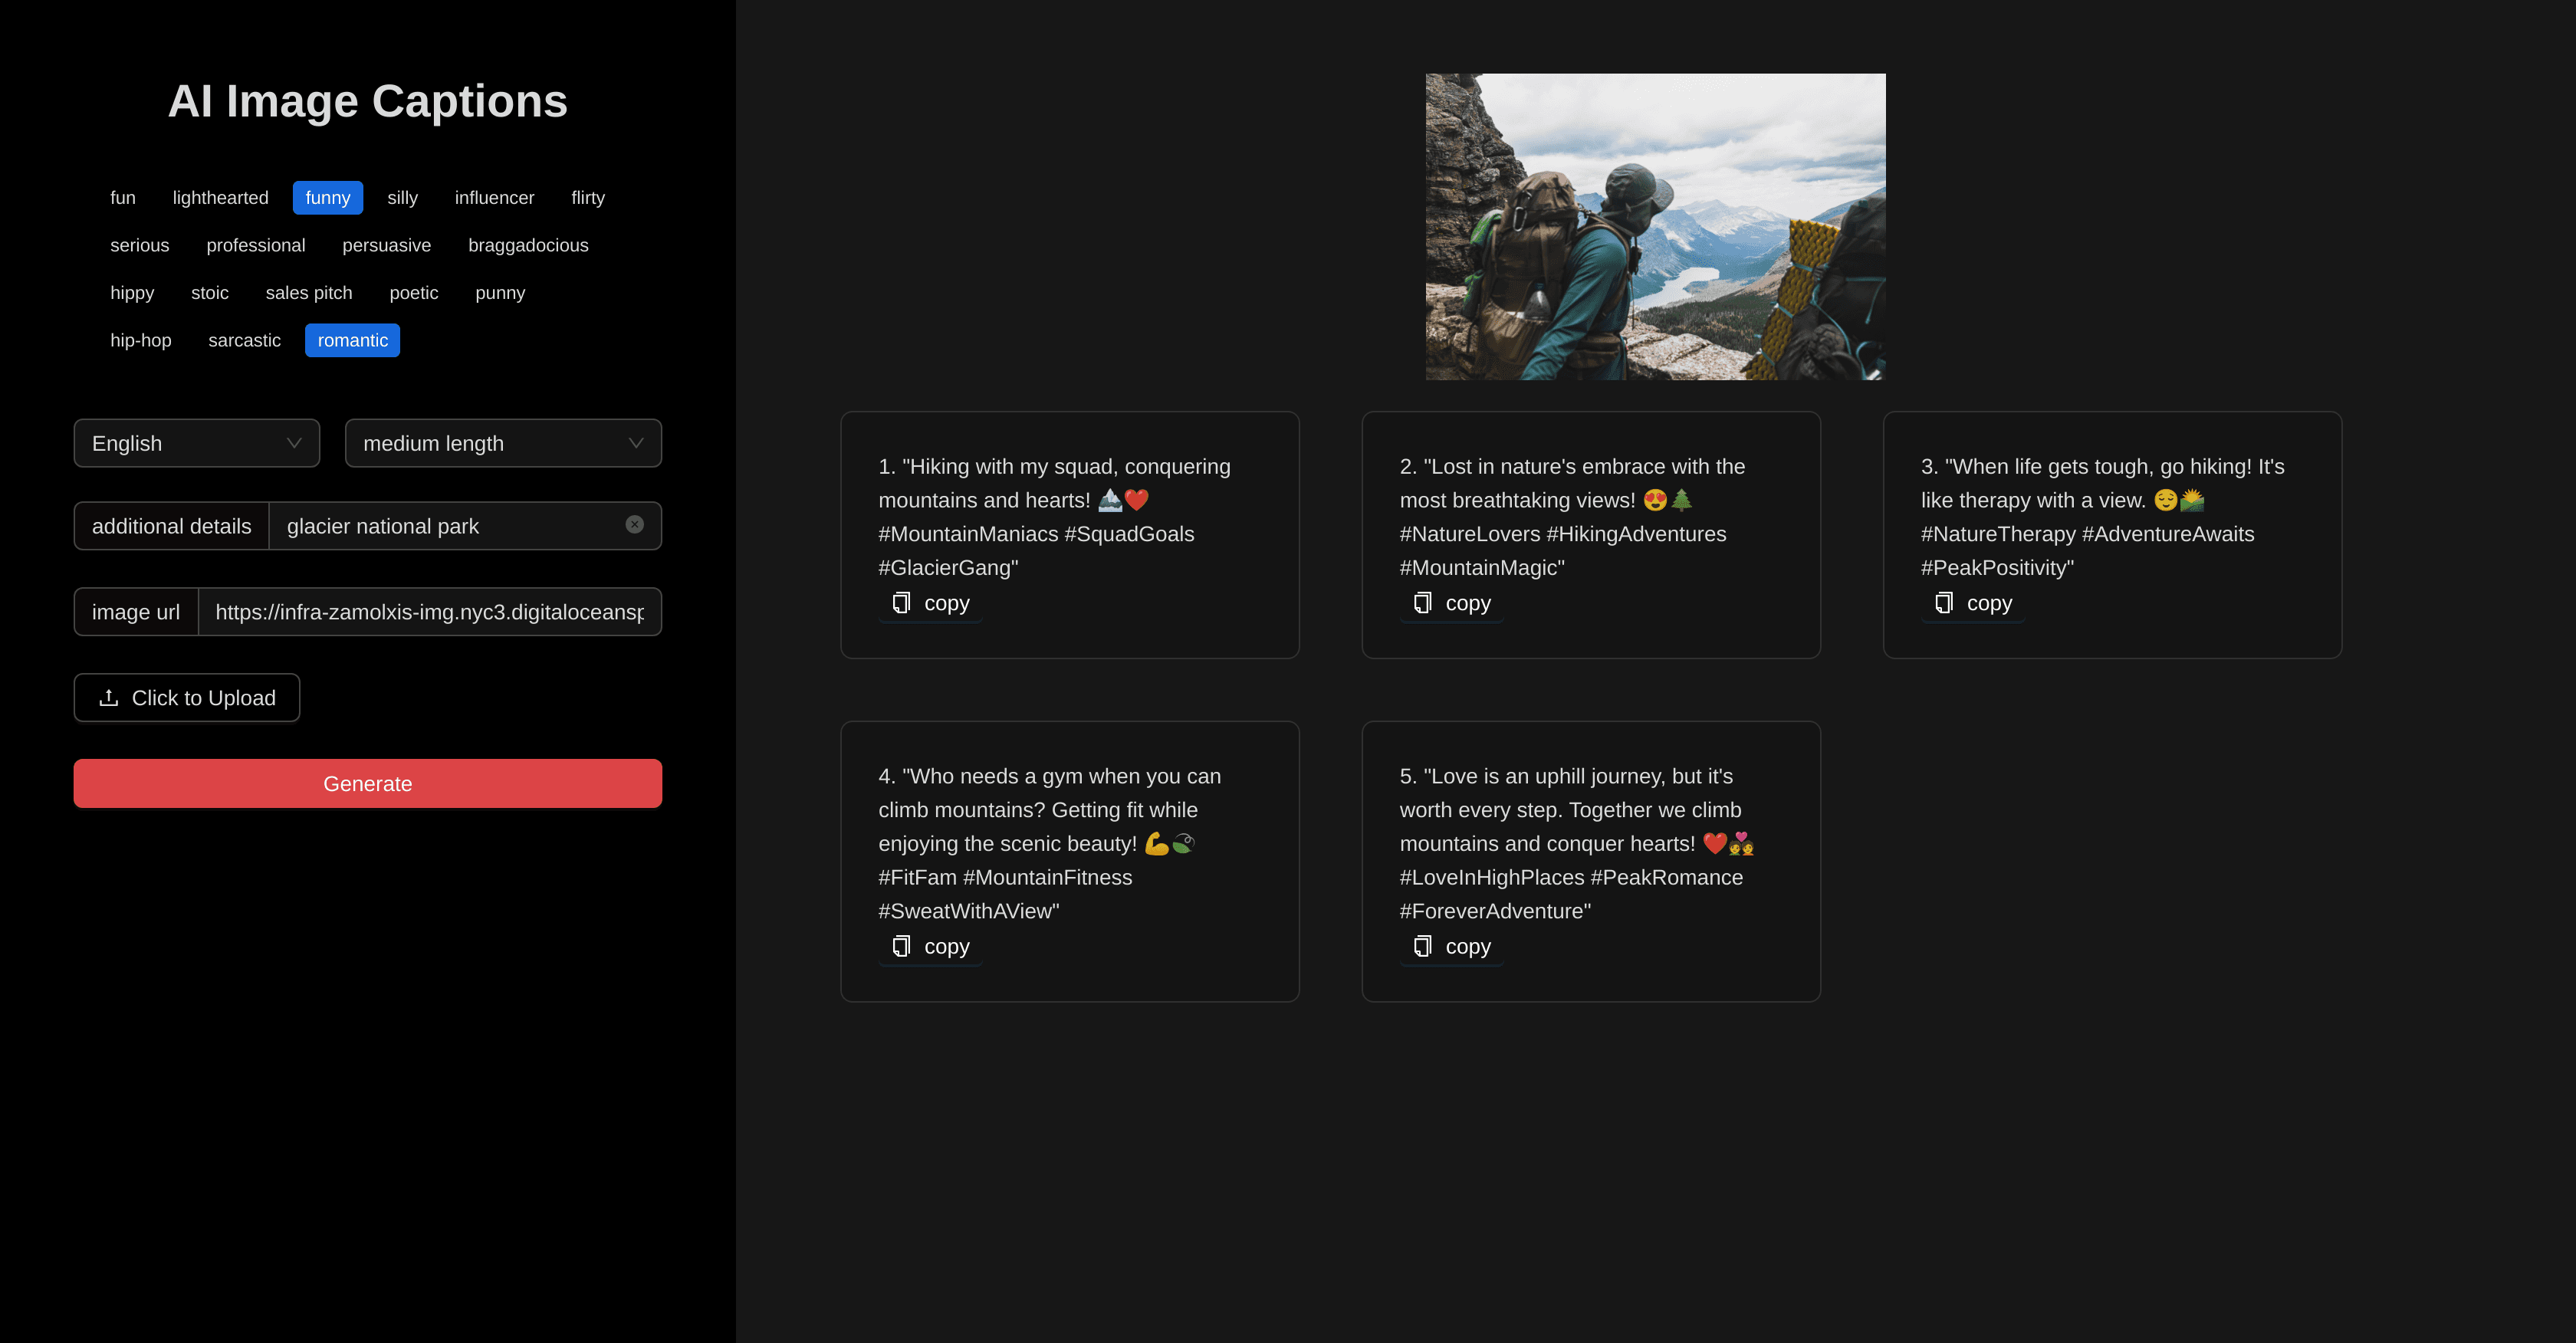
Task: Open the English language dropdown
Action: (x=196, y=443)
